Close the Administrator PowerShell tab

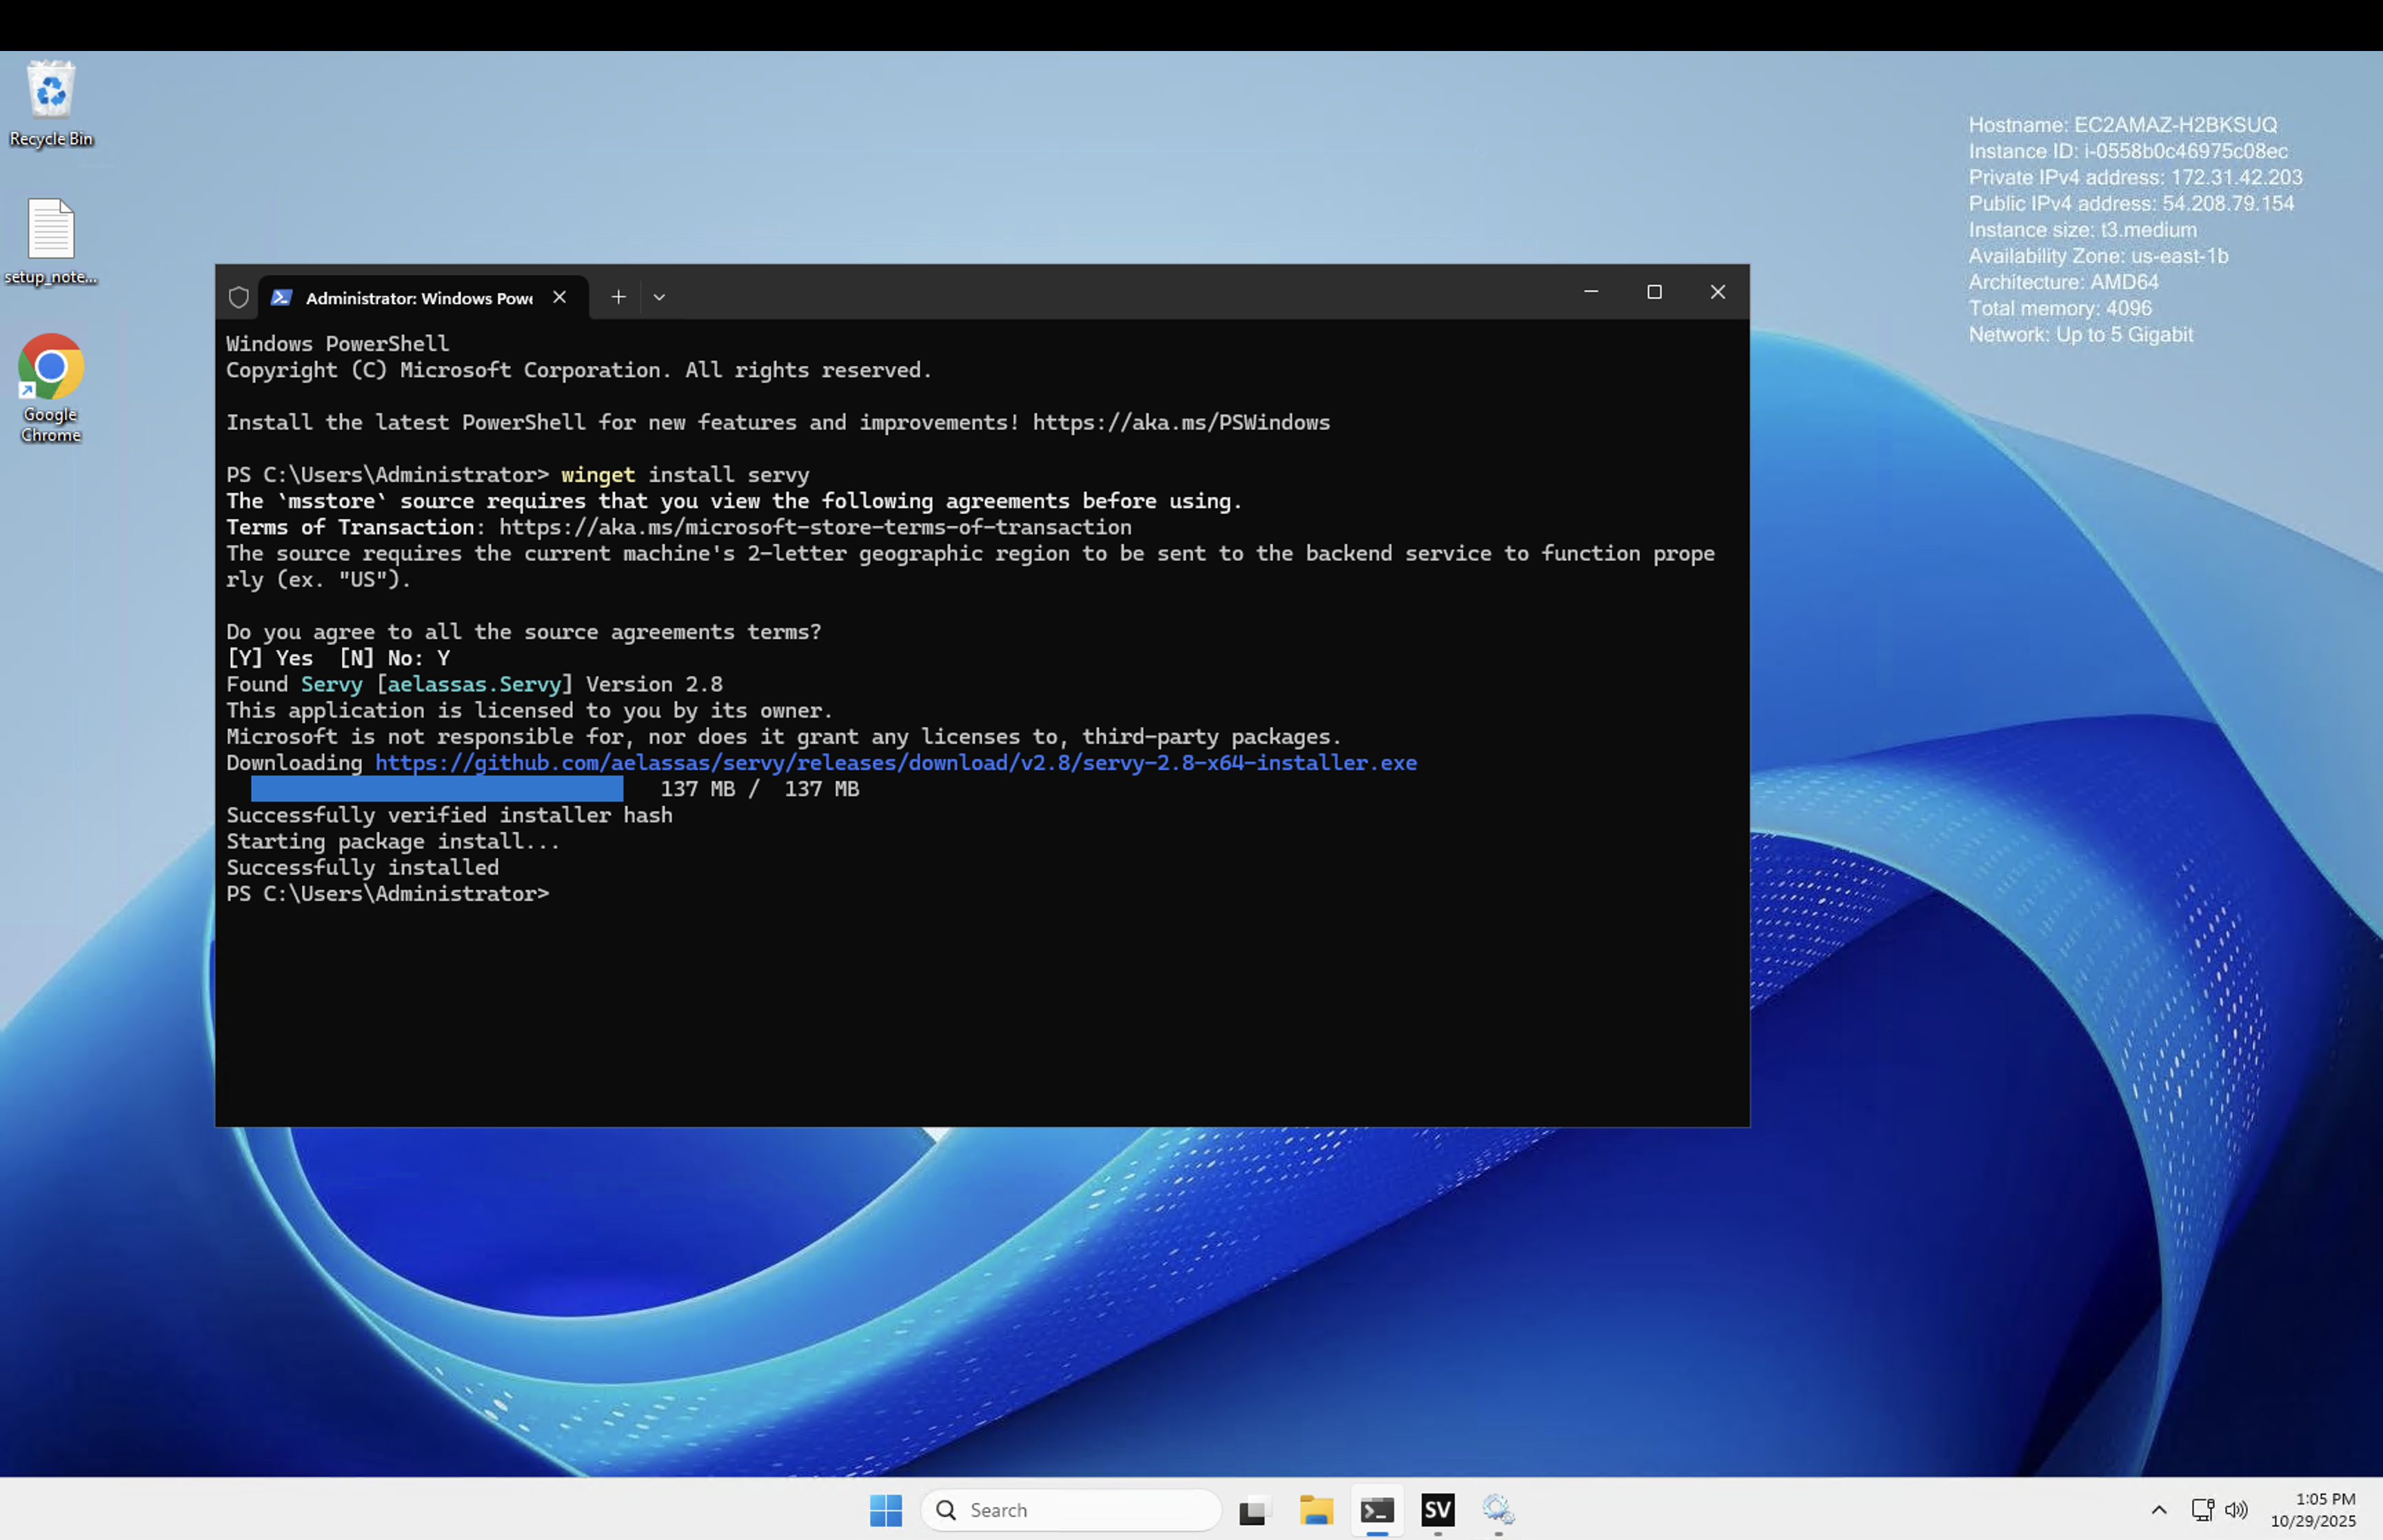pos(560,297)
